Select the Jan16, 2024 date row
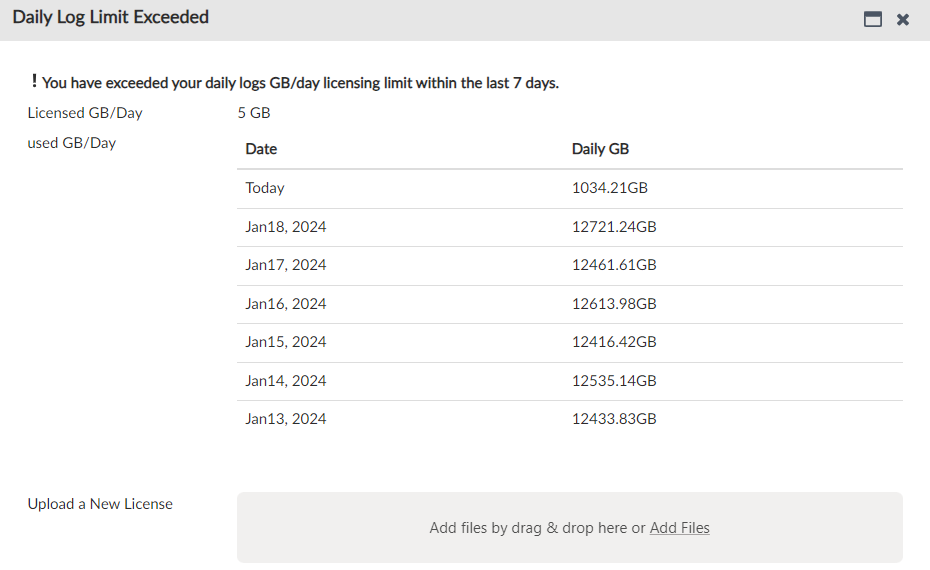Image resolution: width=930 pixels, height=570 pixels. coord(286,304)
